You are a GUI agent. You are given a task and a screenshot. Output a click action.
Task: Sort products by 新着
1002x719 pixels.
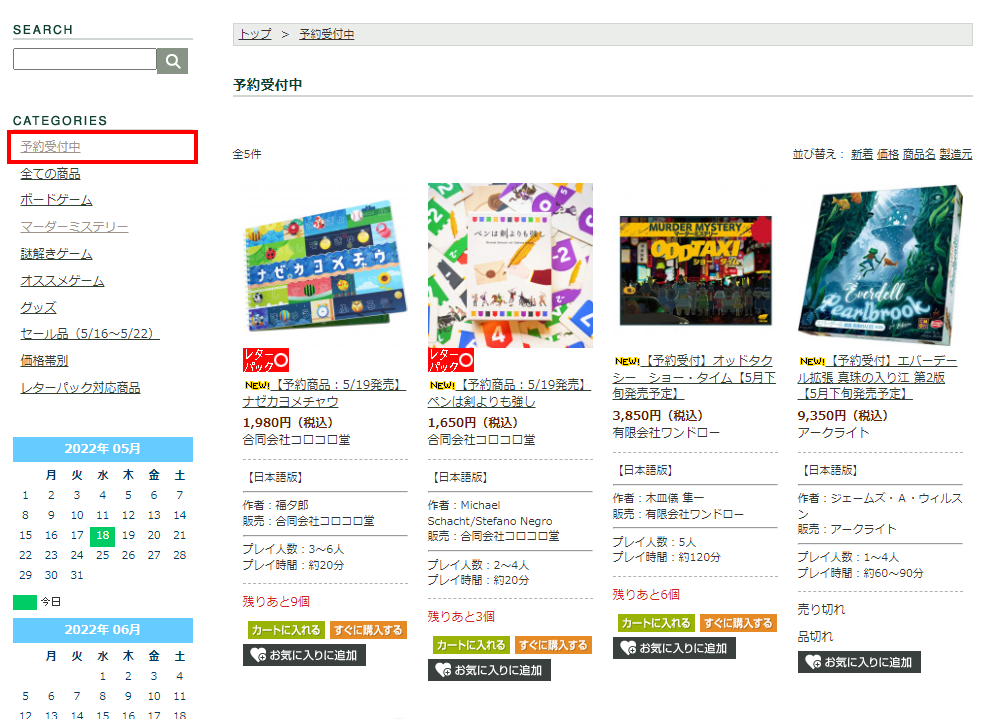(x=861, y=154)
